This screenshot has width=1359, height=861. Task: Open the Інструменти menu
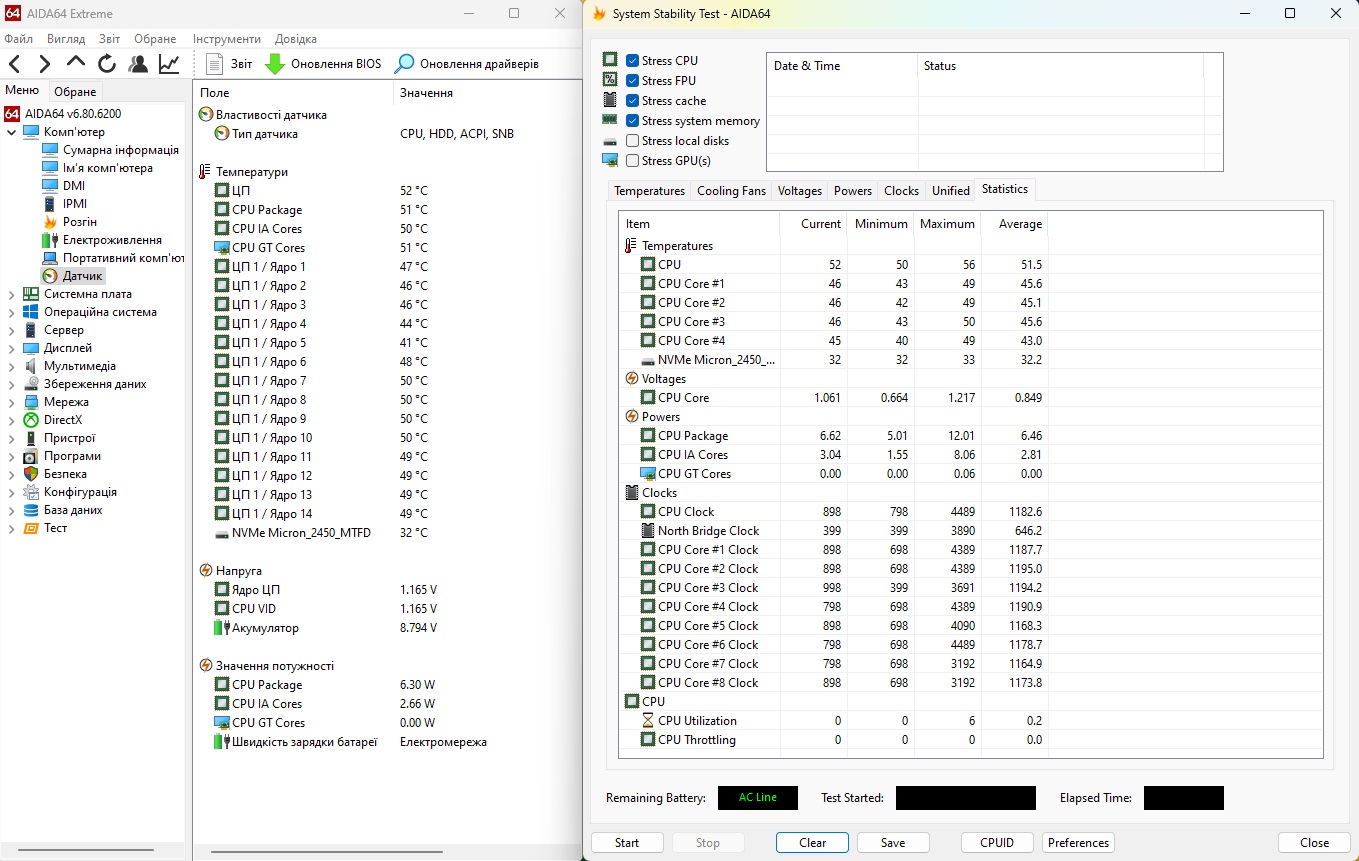coord(227,39)
